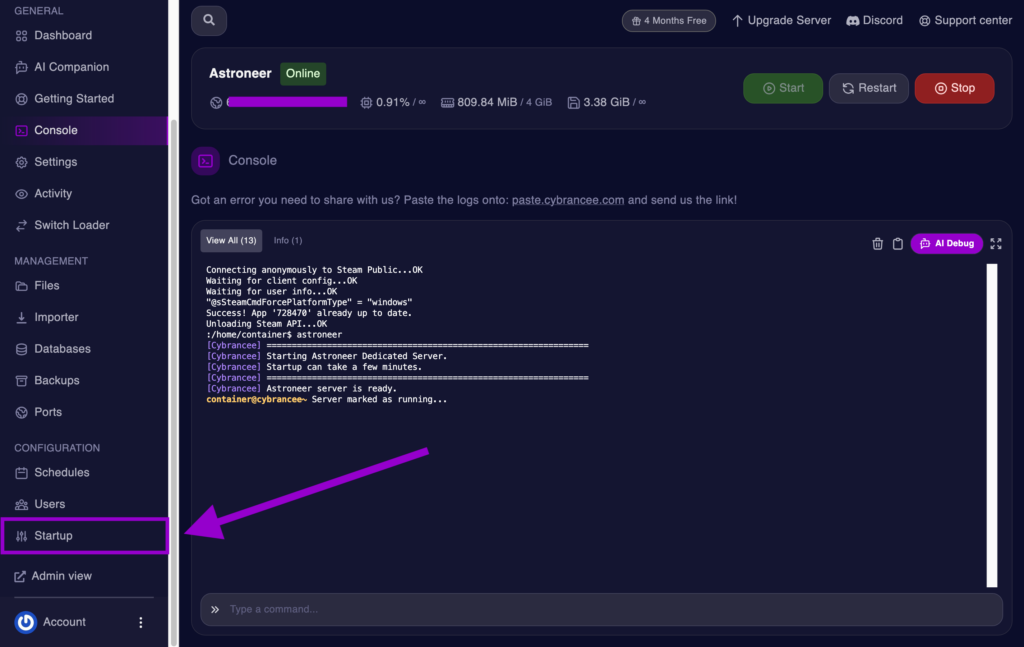This screenshot has width=1024, height=647.
Task: Click the search magnifier button
Action: [209, 20]
